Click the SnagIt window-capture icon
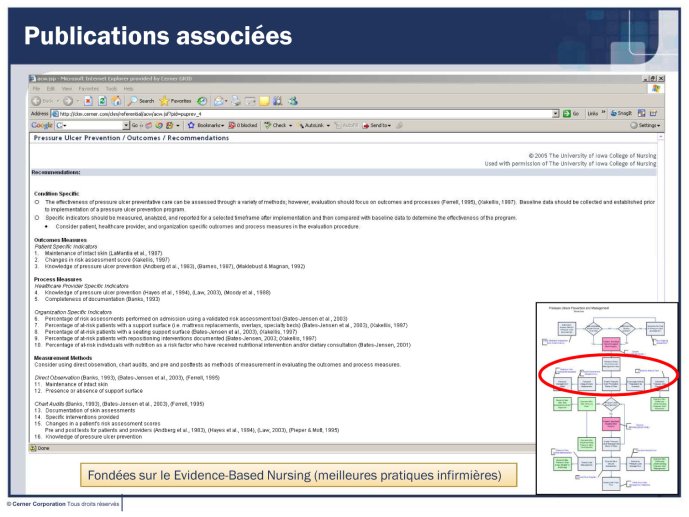 (642, 113)
